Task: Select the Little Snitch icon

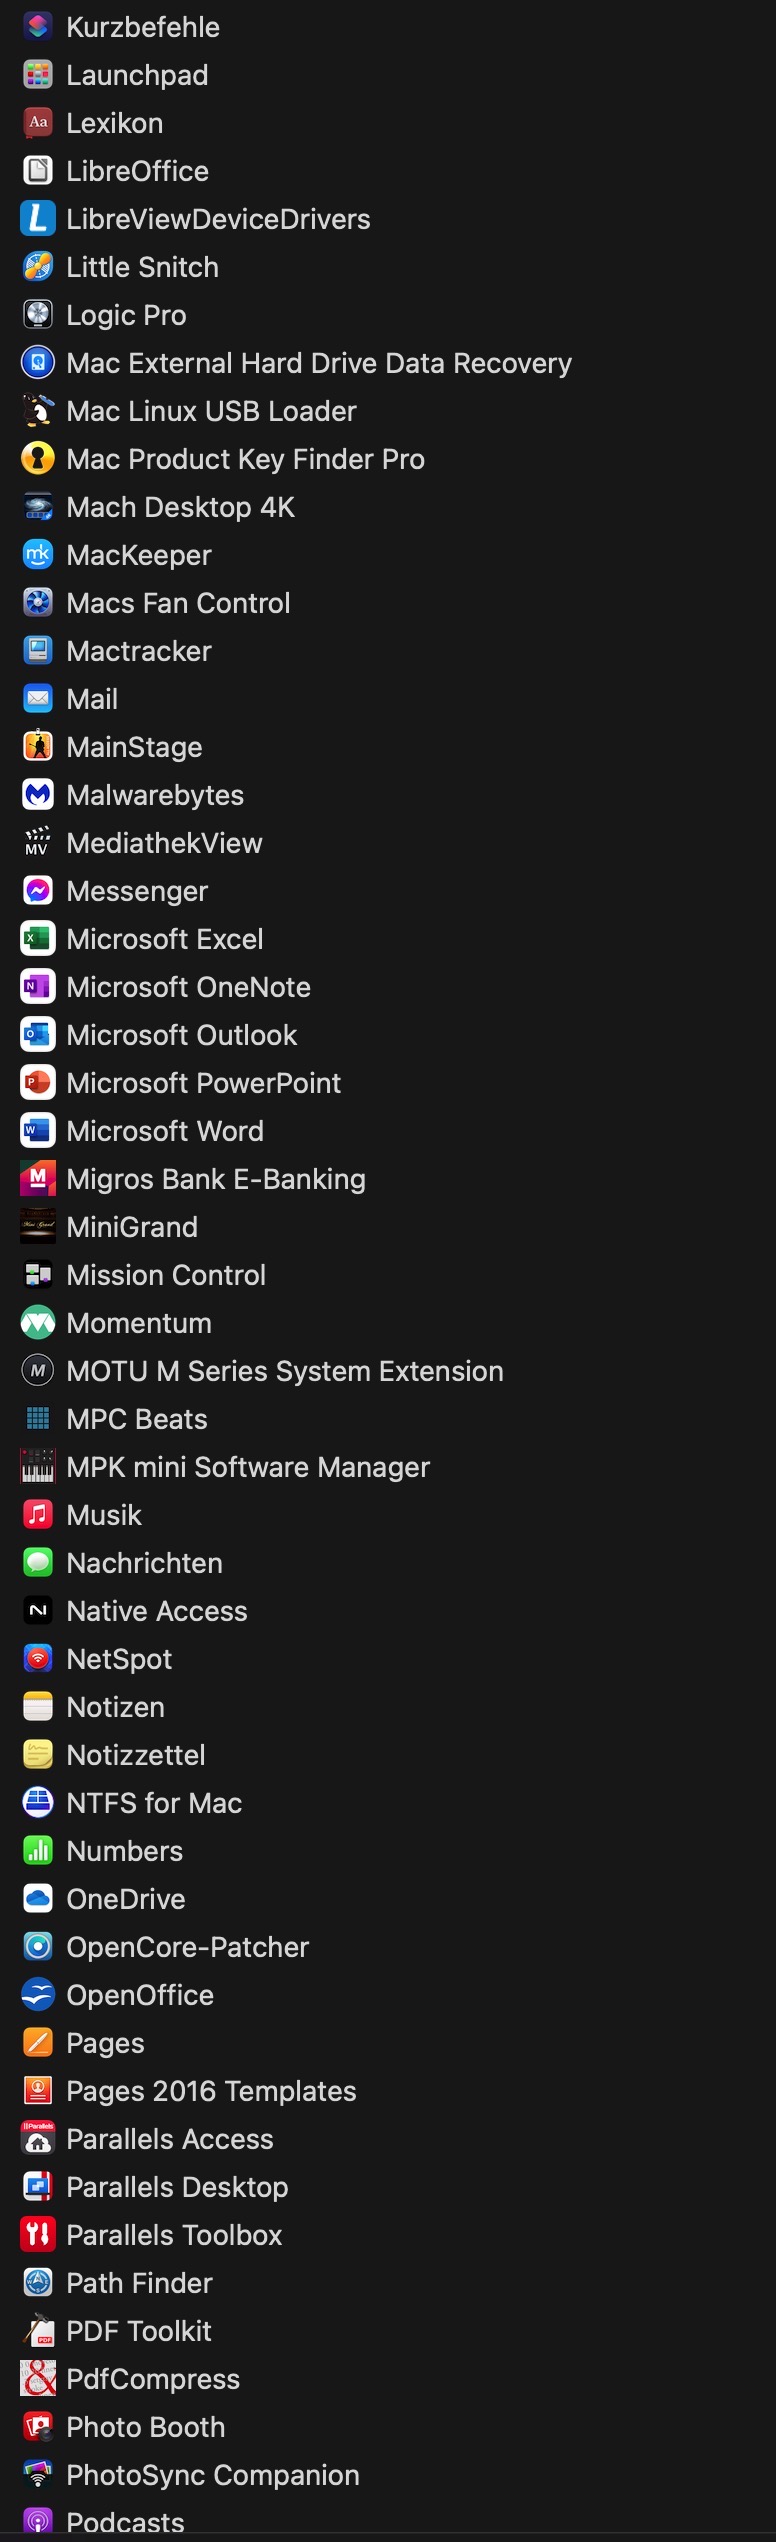Action: pyautogui.click(x=38, y=267)
